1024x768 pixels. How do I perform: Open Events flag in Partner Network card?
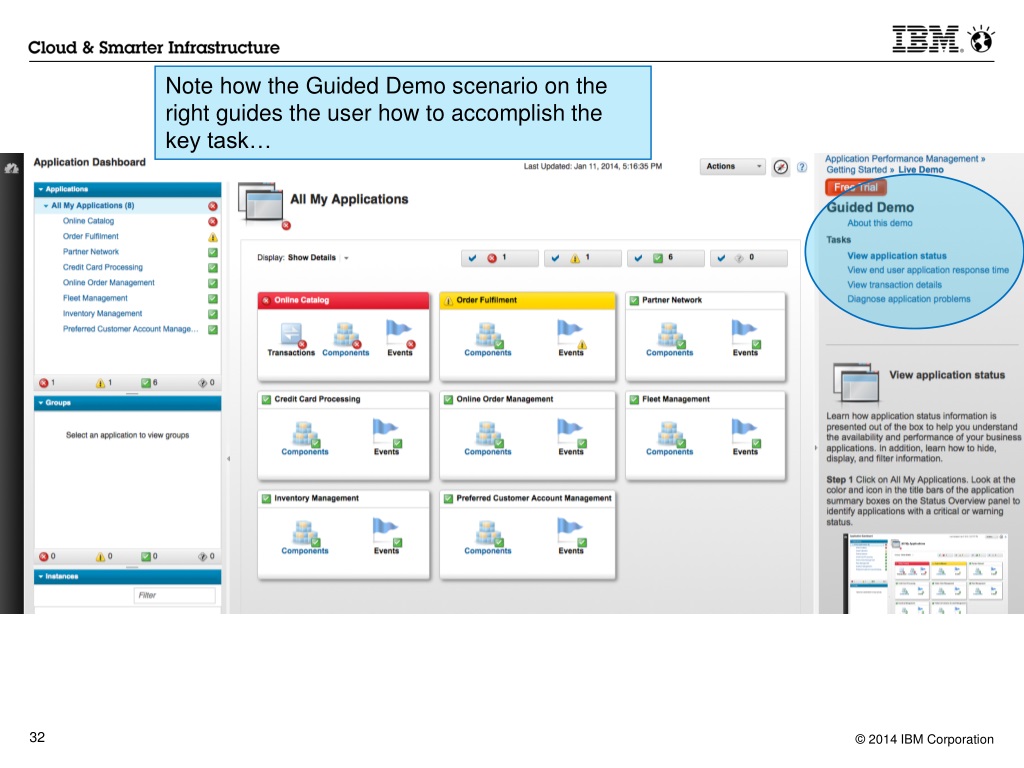click(x=745, y=334)
